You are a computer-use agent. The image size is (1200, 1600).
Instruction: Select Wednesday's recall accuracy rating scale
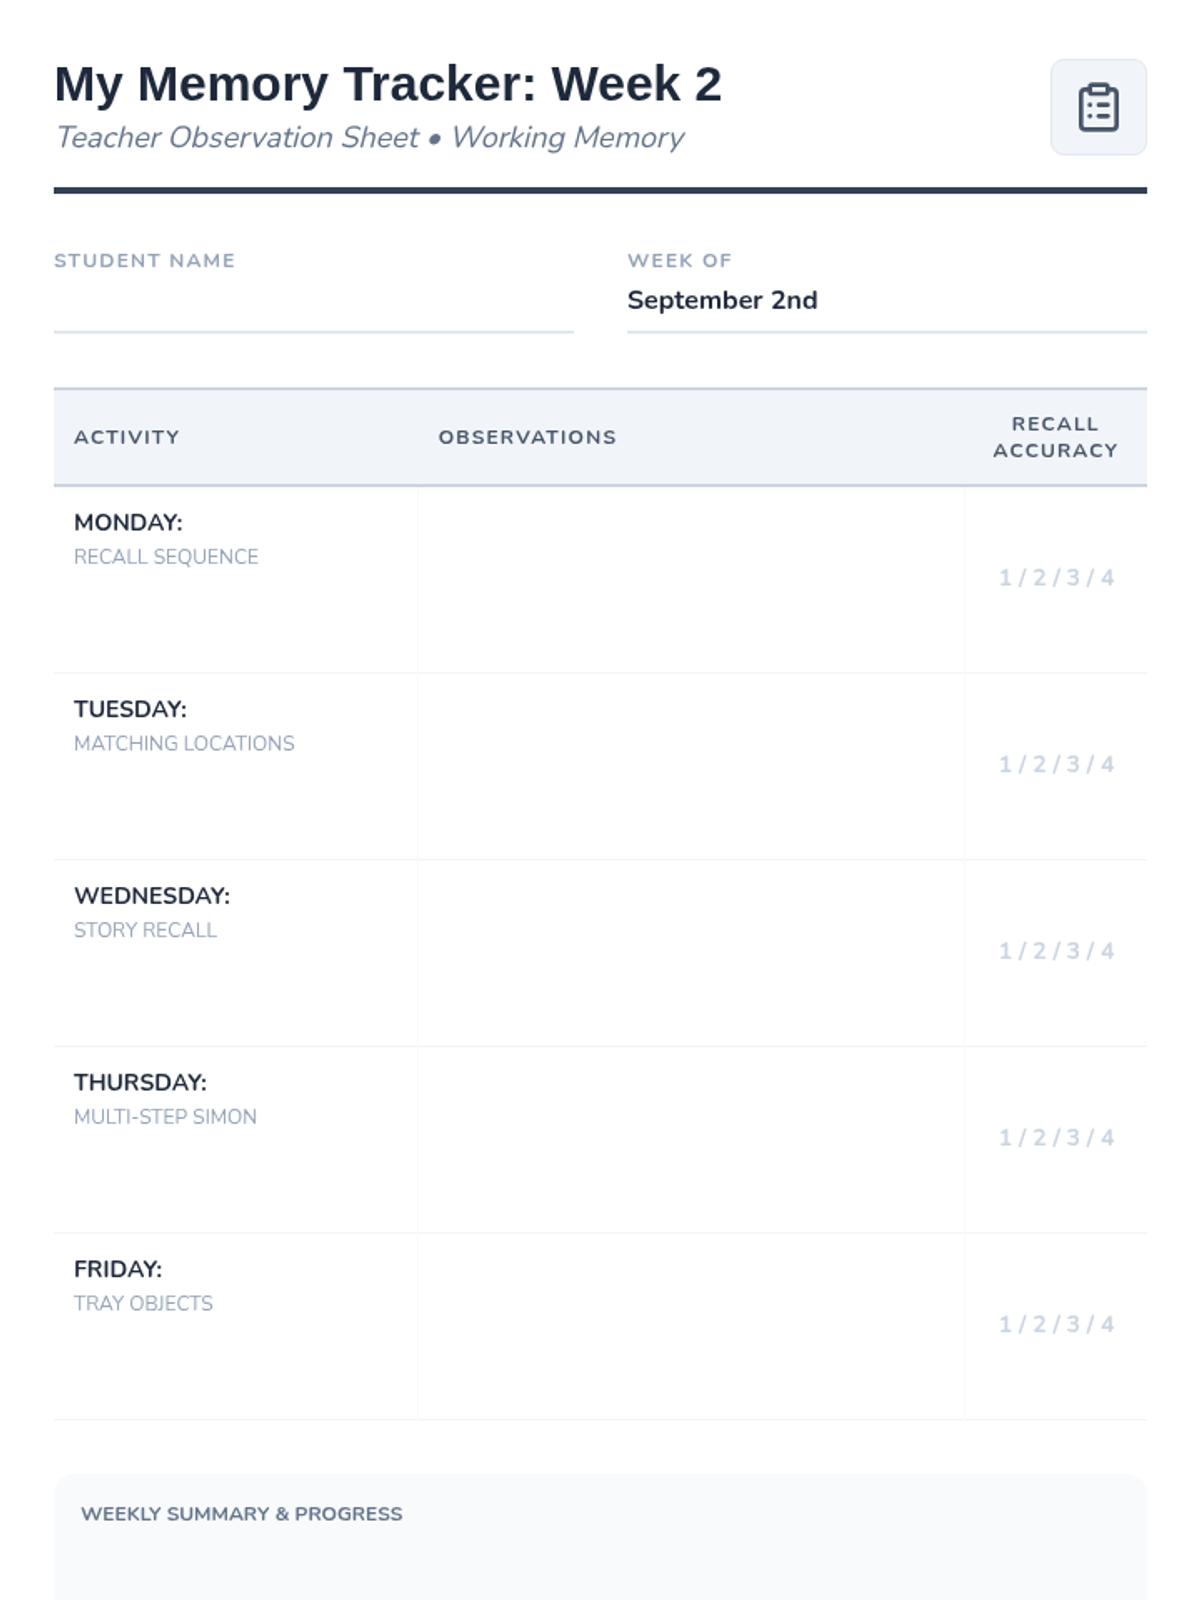tap(1056, 951)
